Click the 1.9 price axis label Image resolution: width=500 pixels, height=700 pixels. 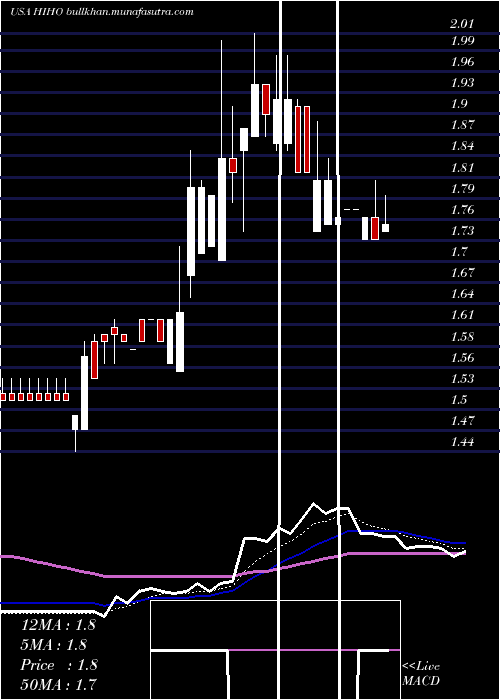point(458,104)
